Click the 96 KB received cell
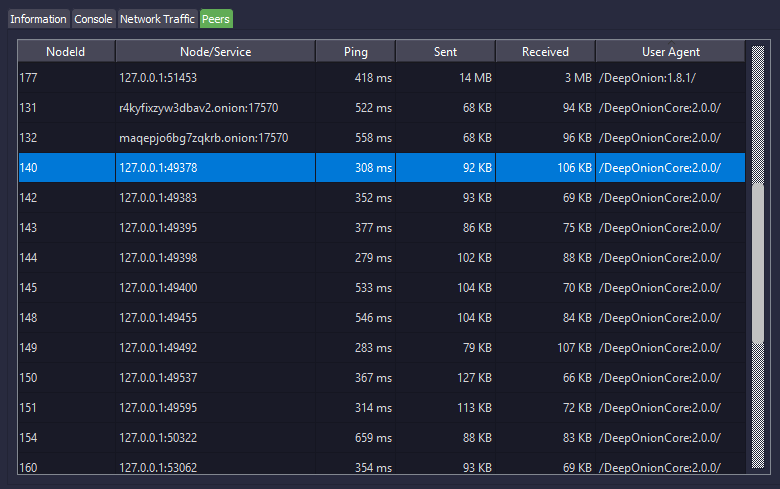The height and width of the screenshot is (489, 780). tap(545, 138)
